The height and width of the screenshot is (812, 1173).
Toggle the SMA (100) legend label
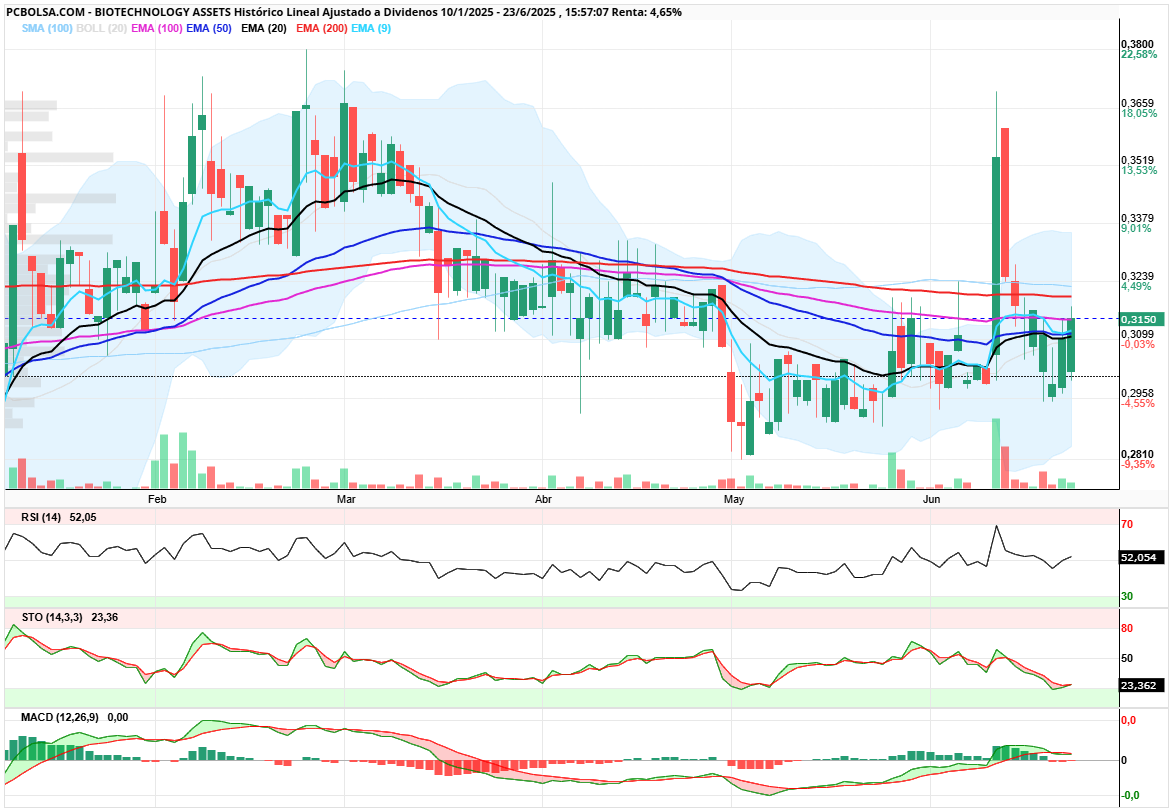tap(46, 28)
